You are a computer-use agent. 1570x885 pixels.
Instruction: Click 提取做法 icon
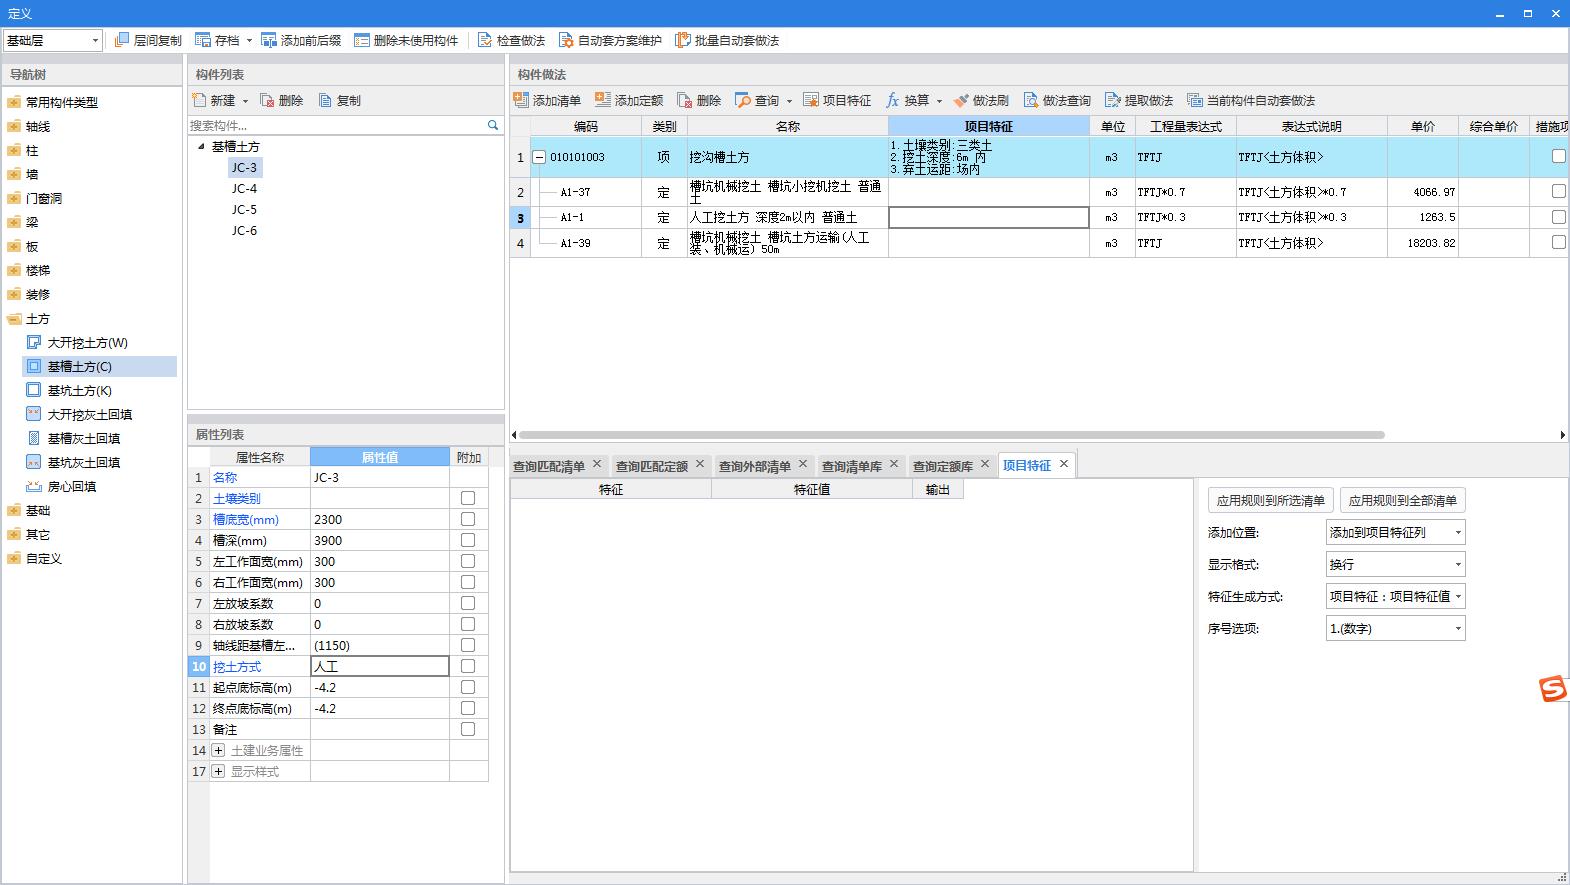click(x=1113, y=100)
